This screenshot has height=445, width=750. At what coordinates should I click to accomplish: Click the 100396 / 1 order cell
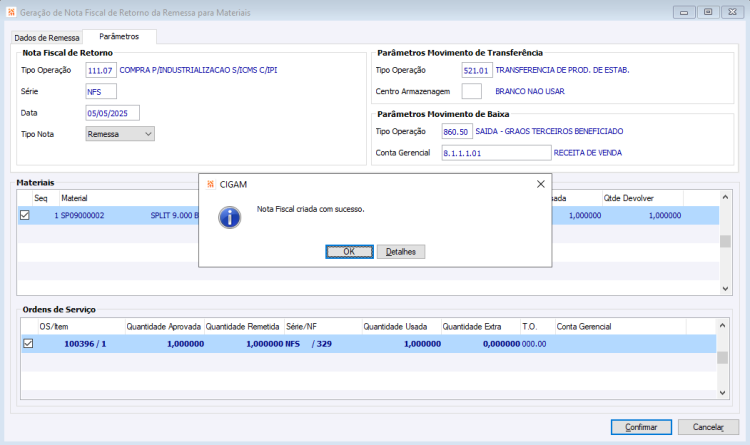85,344
